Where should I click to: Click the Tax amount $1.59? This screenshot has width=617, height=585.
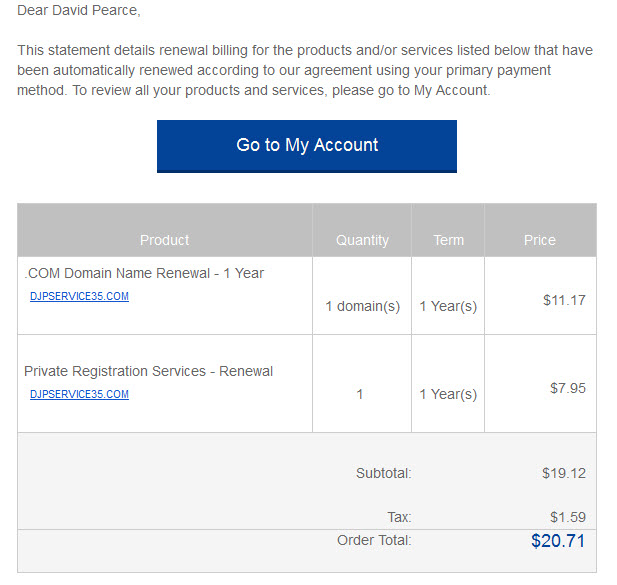click(568, 517)
